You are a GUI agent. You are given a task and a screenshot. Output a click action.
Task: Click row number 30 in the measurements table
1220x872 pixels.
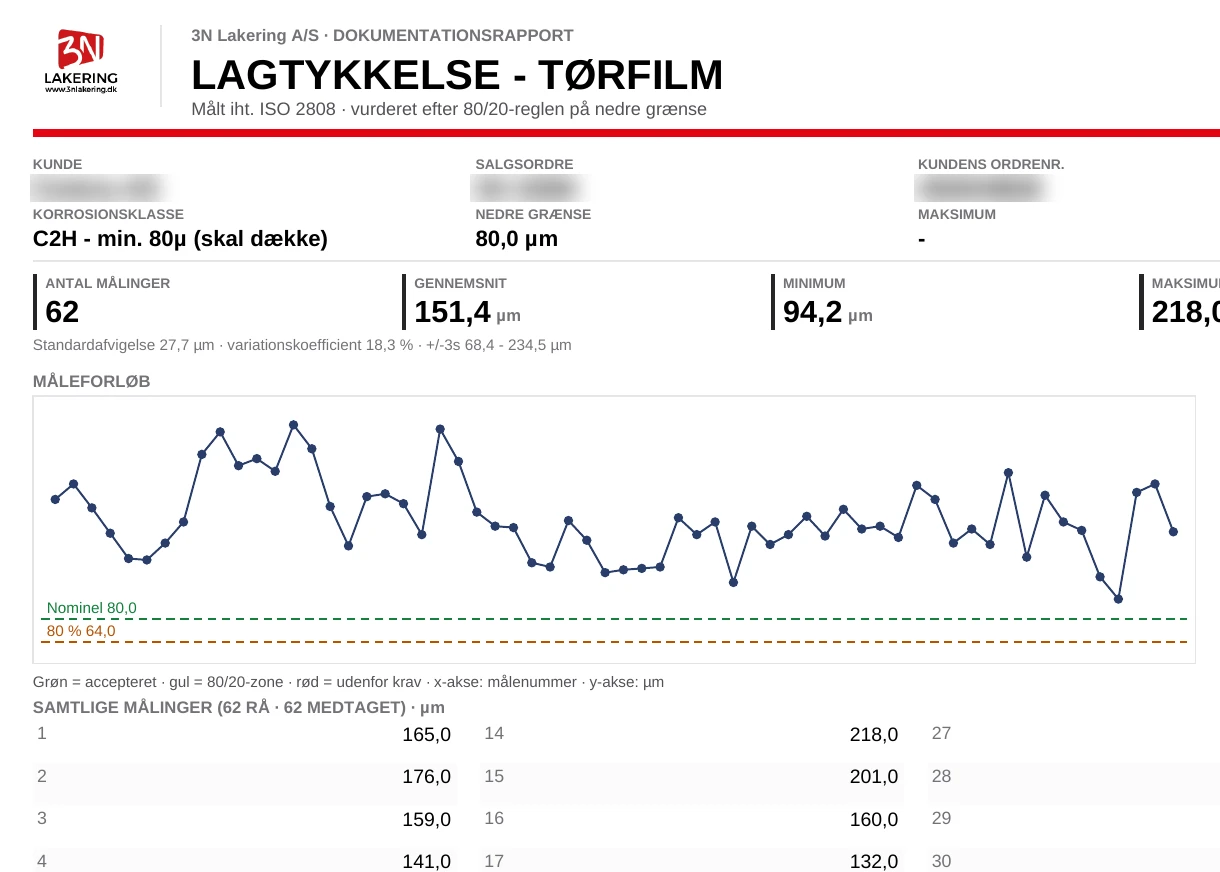(x=941, y=860)
